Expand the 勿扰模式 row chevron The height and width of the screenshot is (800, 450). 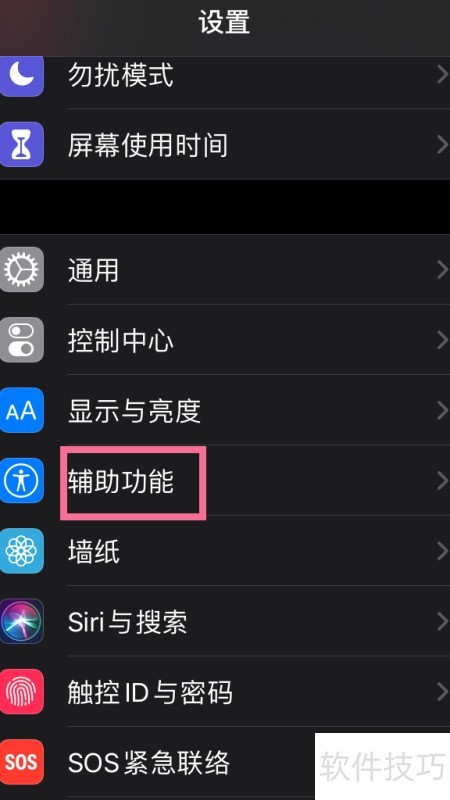442,76
